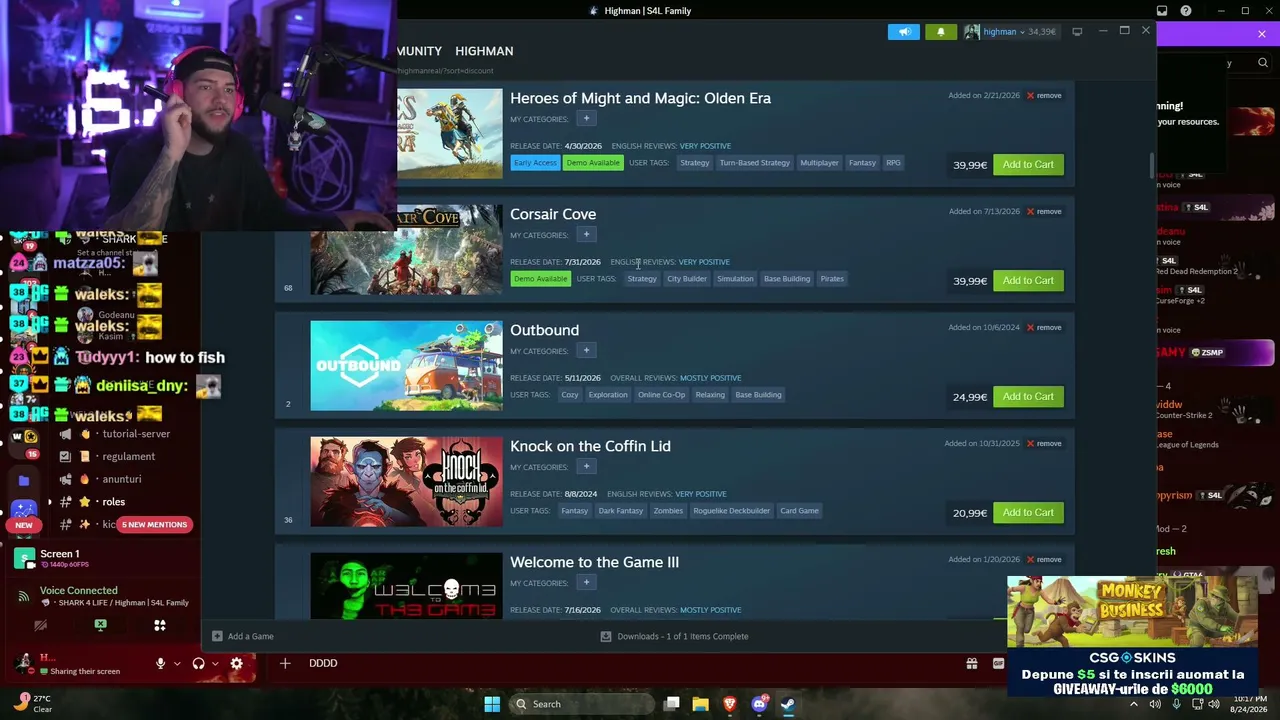Expand Discord audio output options

coord(215,663)
